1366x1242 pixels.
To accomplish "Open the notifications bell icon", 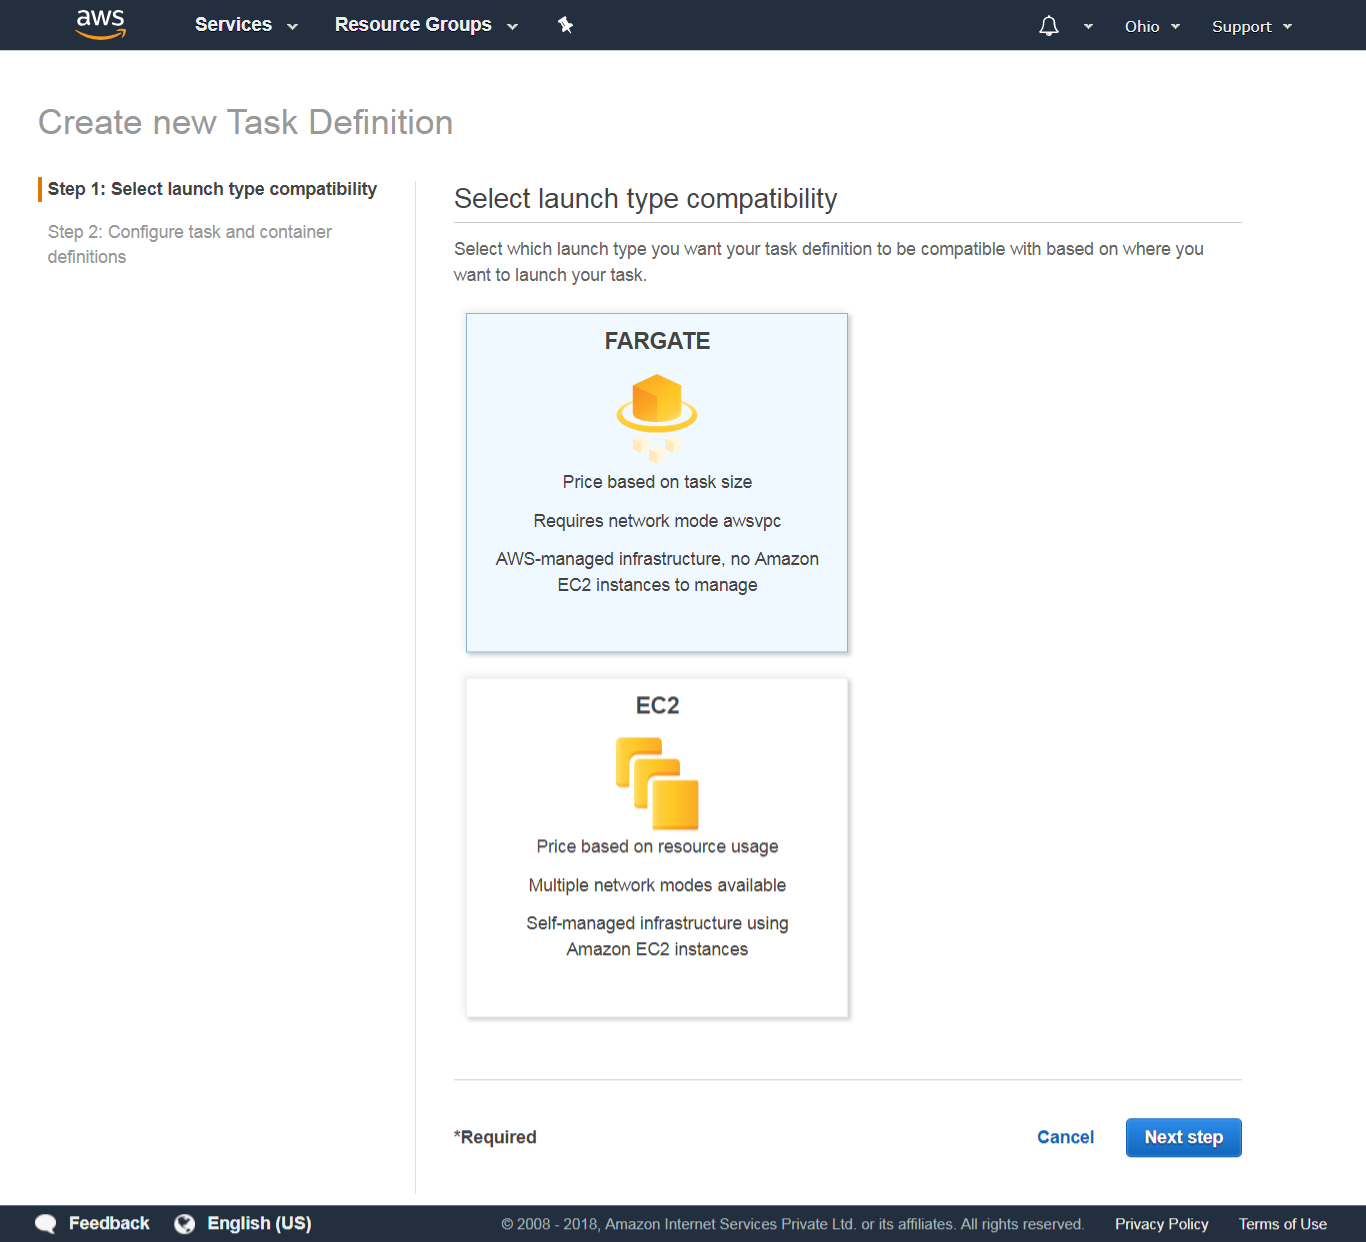I will point(1048,26).
